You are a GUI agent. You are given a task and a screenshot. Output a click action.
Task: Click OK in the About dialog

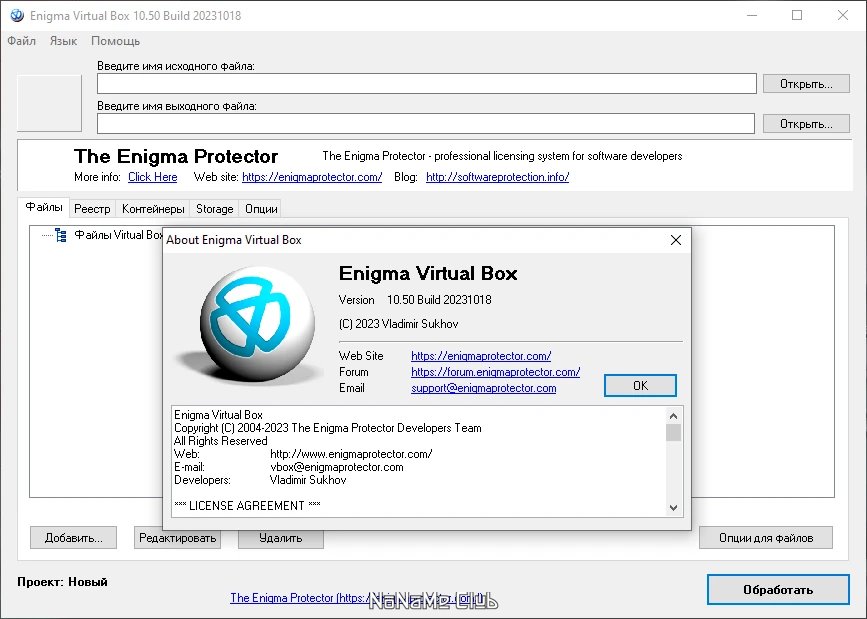click(x=640, y=386)
